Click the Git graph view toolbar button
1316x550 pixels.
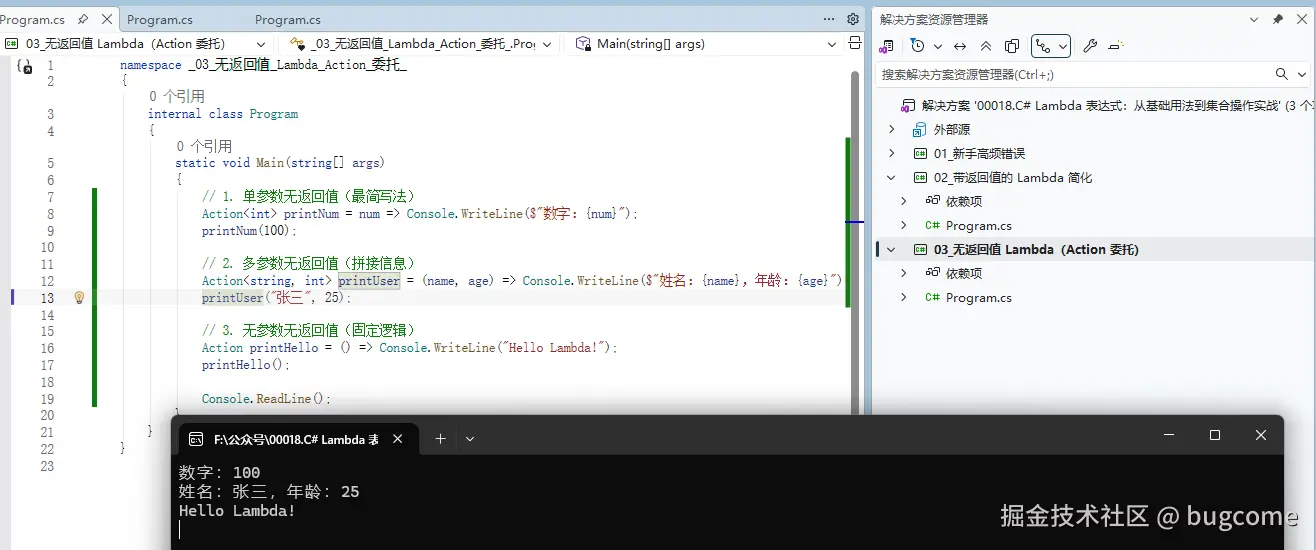(x=1043, y=46)
